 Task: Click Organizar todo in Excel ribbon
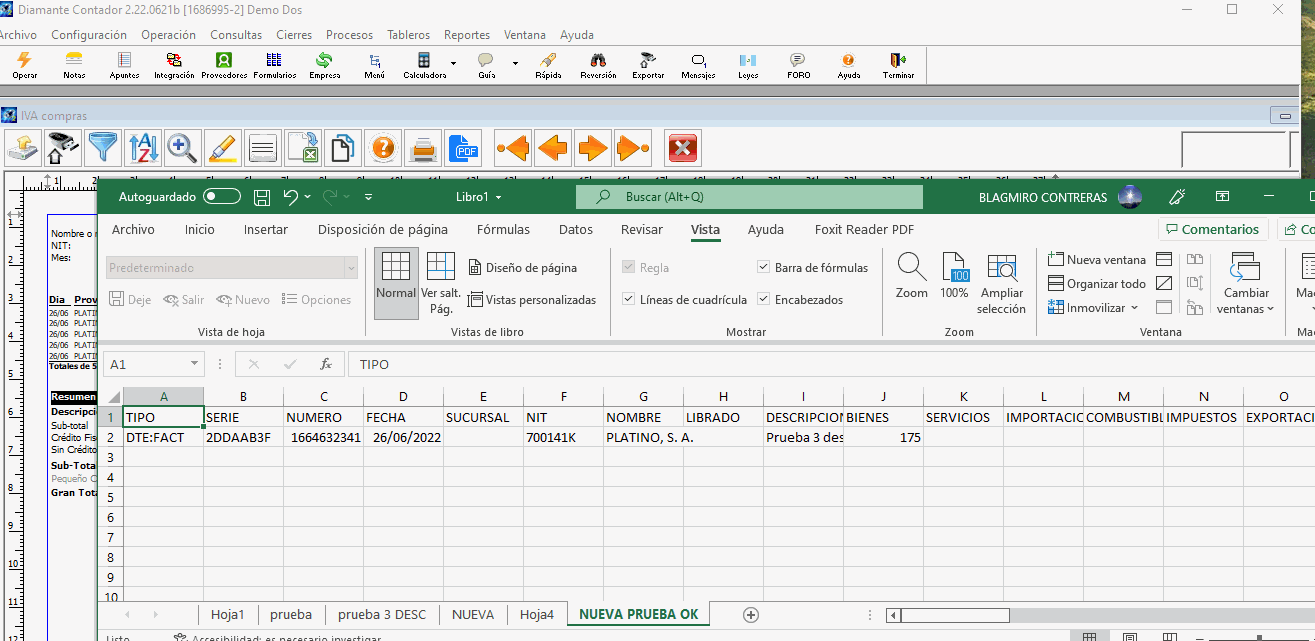pos(1097,284)
